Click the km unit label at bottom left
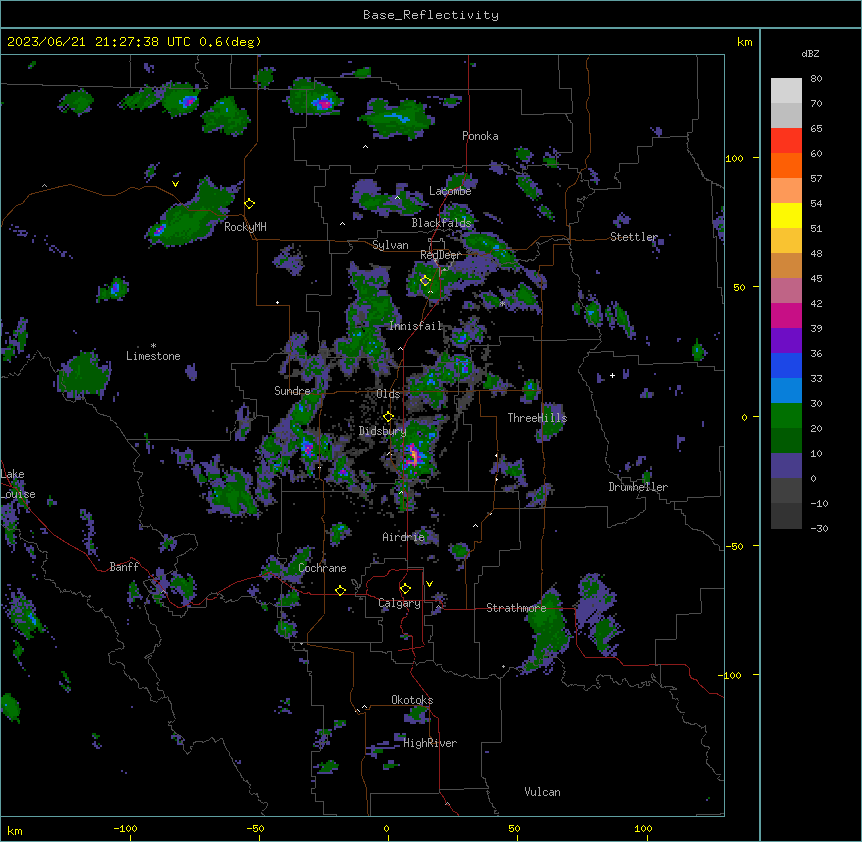The image size is (862, 842). (x=15, y=830)
